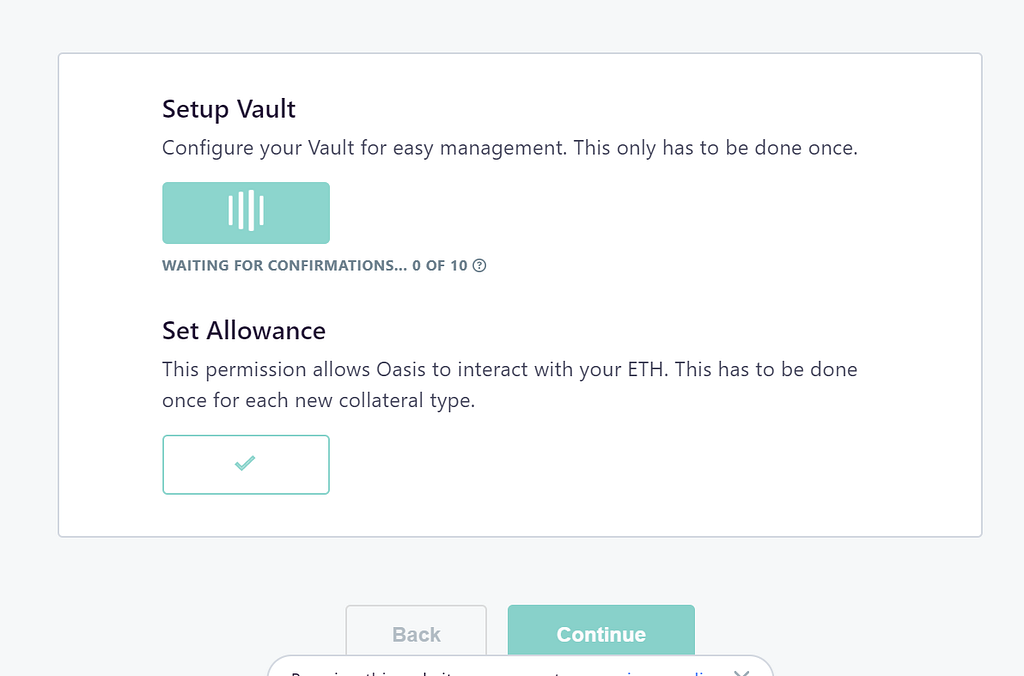Click the checkmark icon under Set Allowance
Screen dimensions: 1024x676
point(245,464)
